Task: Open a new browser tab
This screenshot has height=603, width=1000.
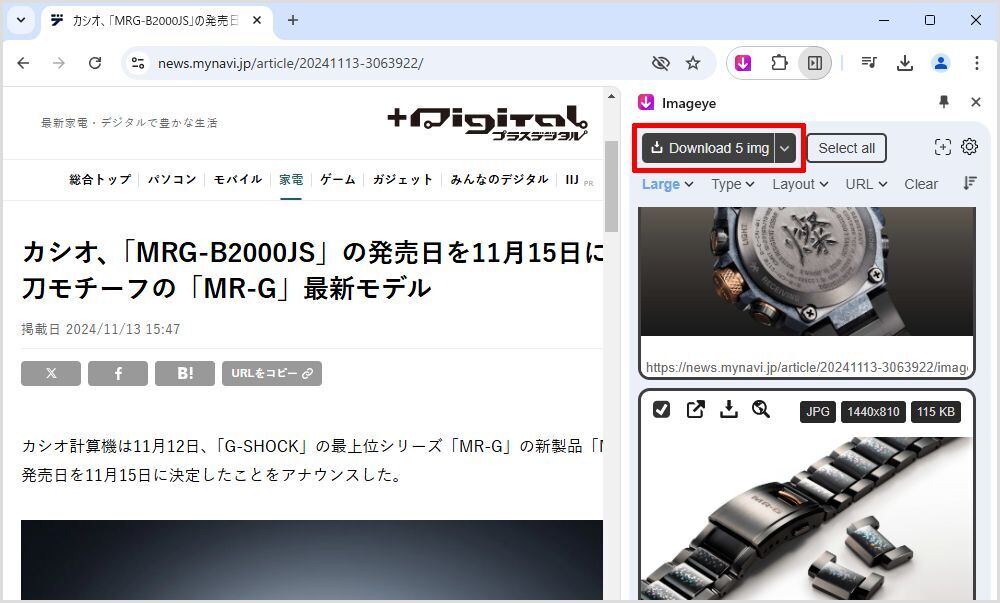Action: pos(293,20)
